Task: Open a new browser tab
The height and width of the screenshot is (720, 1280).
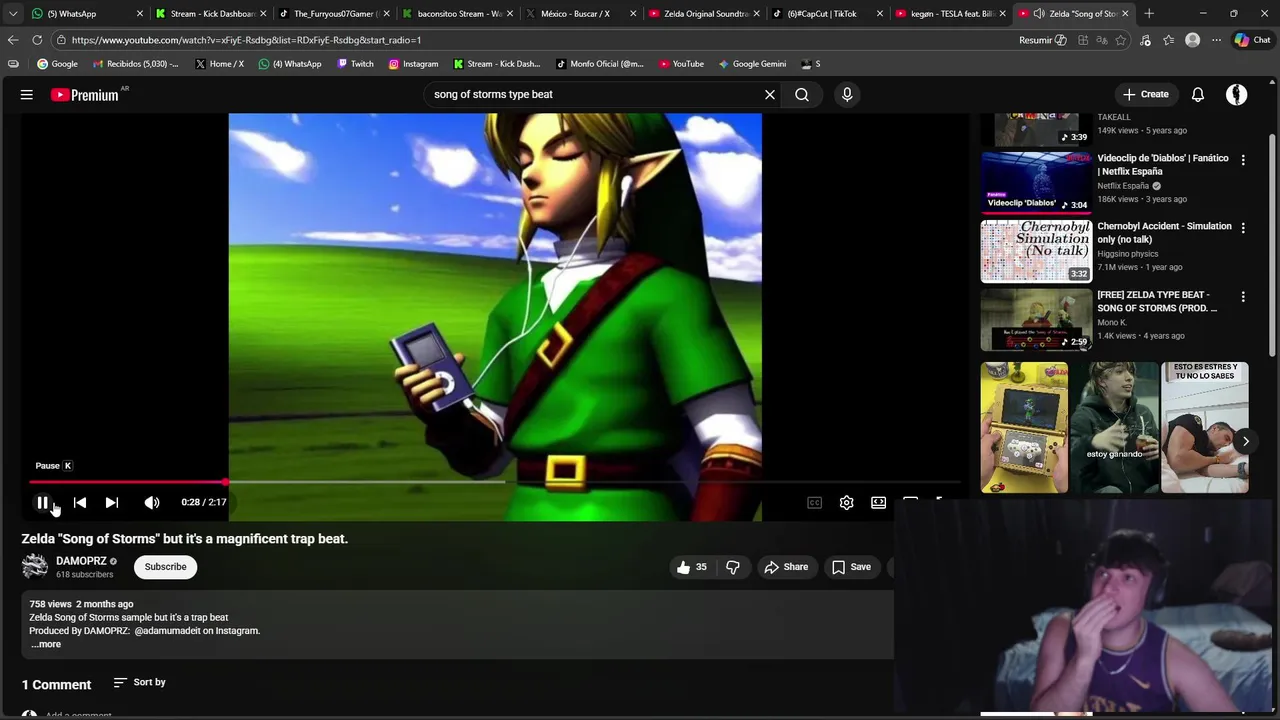Action: (1149, 14)
